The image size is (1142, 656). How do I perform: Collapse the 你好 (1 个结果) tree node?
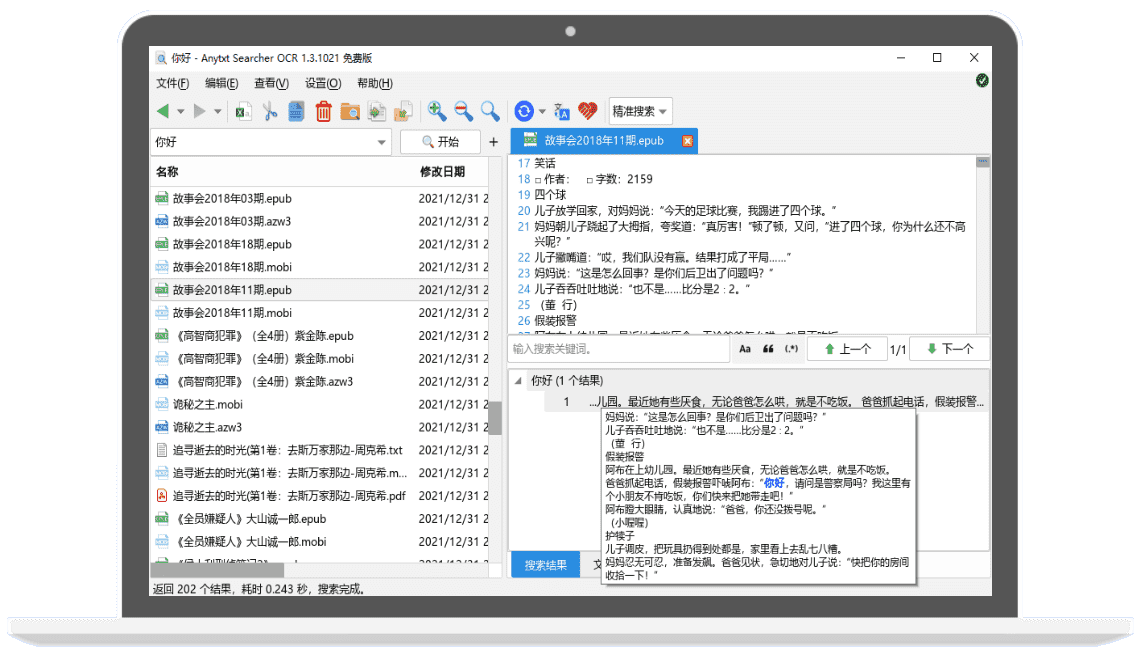518,381
